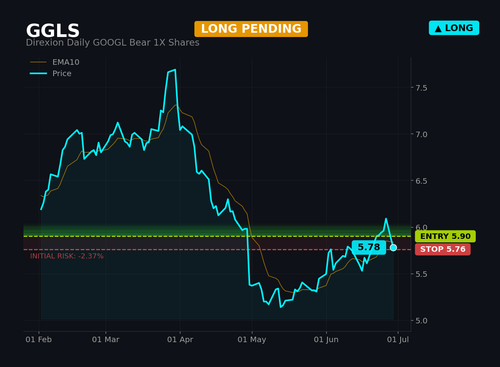This screenshot has height=367, width=500.
Task: Click the 01 May date tick
Action: tap(252, 339)
